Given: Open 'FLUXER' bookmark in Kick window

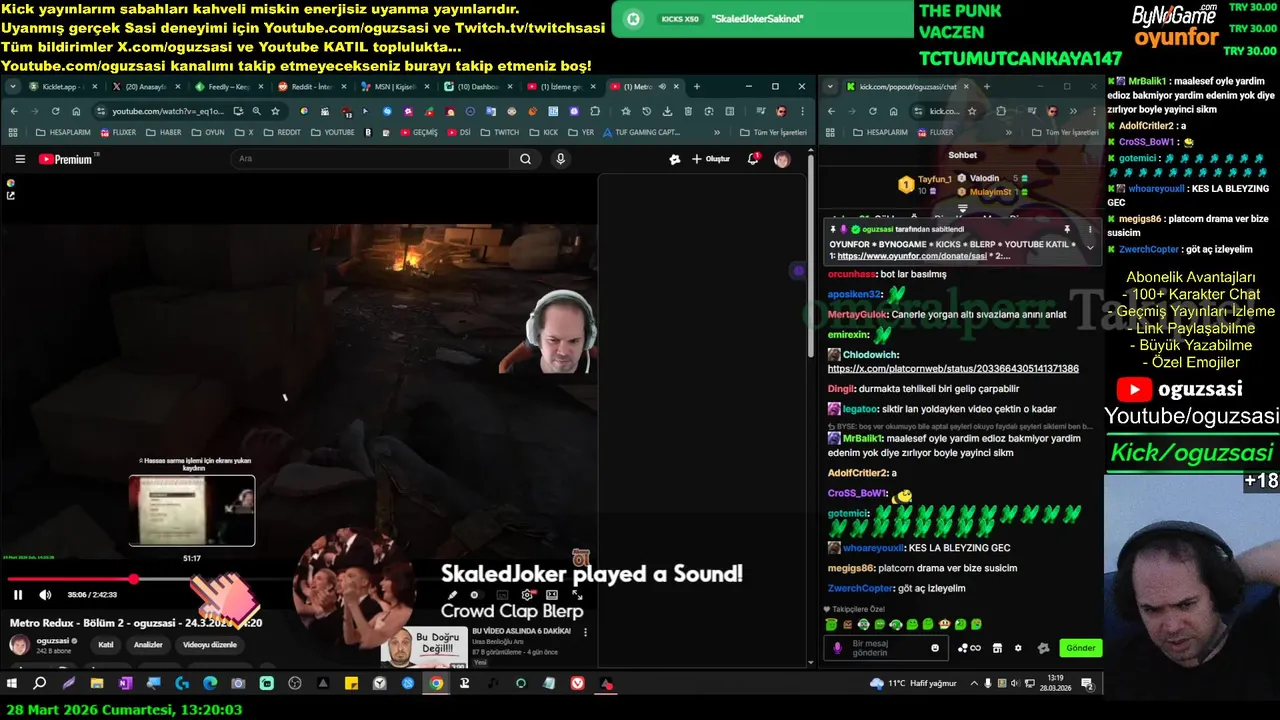Looking at the screenshot, I should 935,132.
